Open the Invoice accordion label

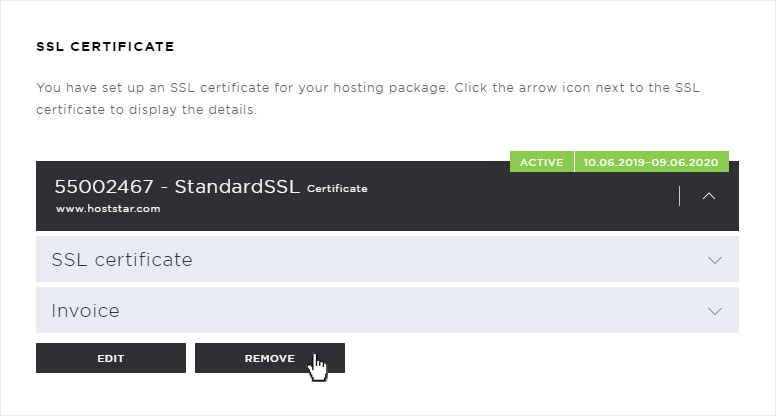(x=85, y=311)
